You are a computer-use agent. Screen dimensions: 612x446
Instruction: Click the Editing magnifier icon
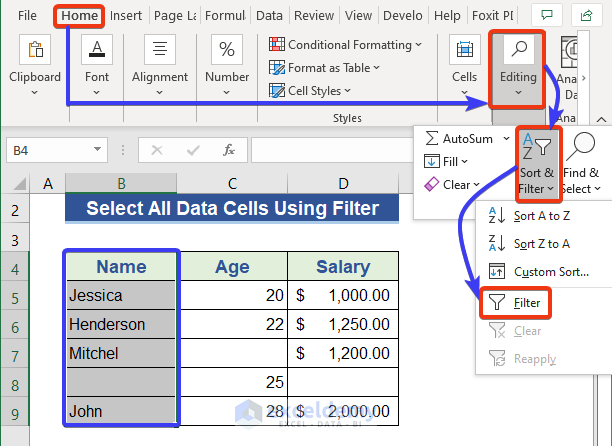pos(519,50)
